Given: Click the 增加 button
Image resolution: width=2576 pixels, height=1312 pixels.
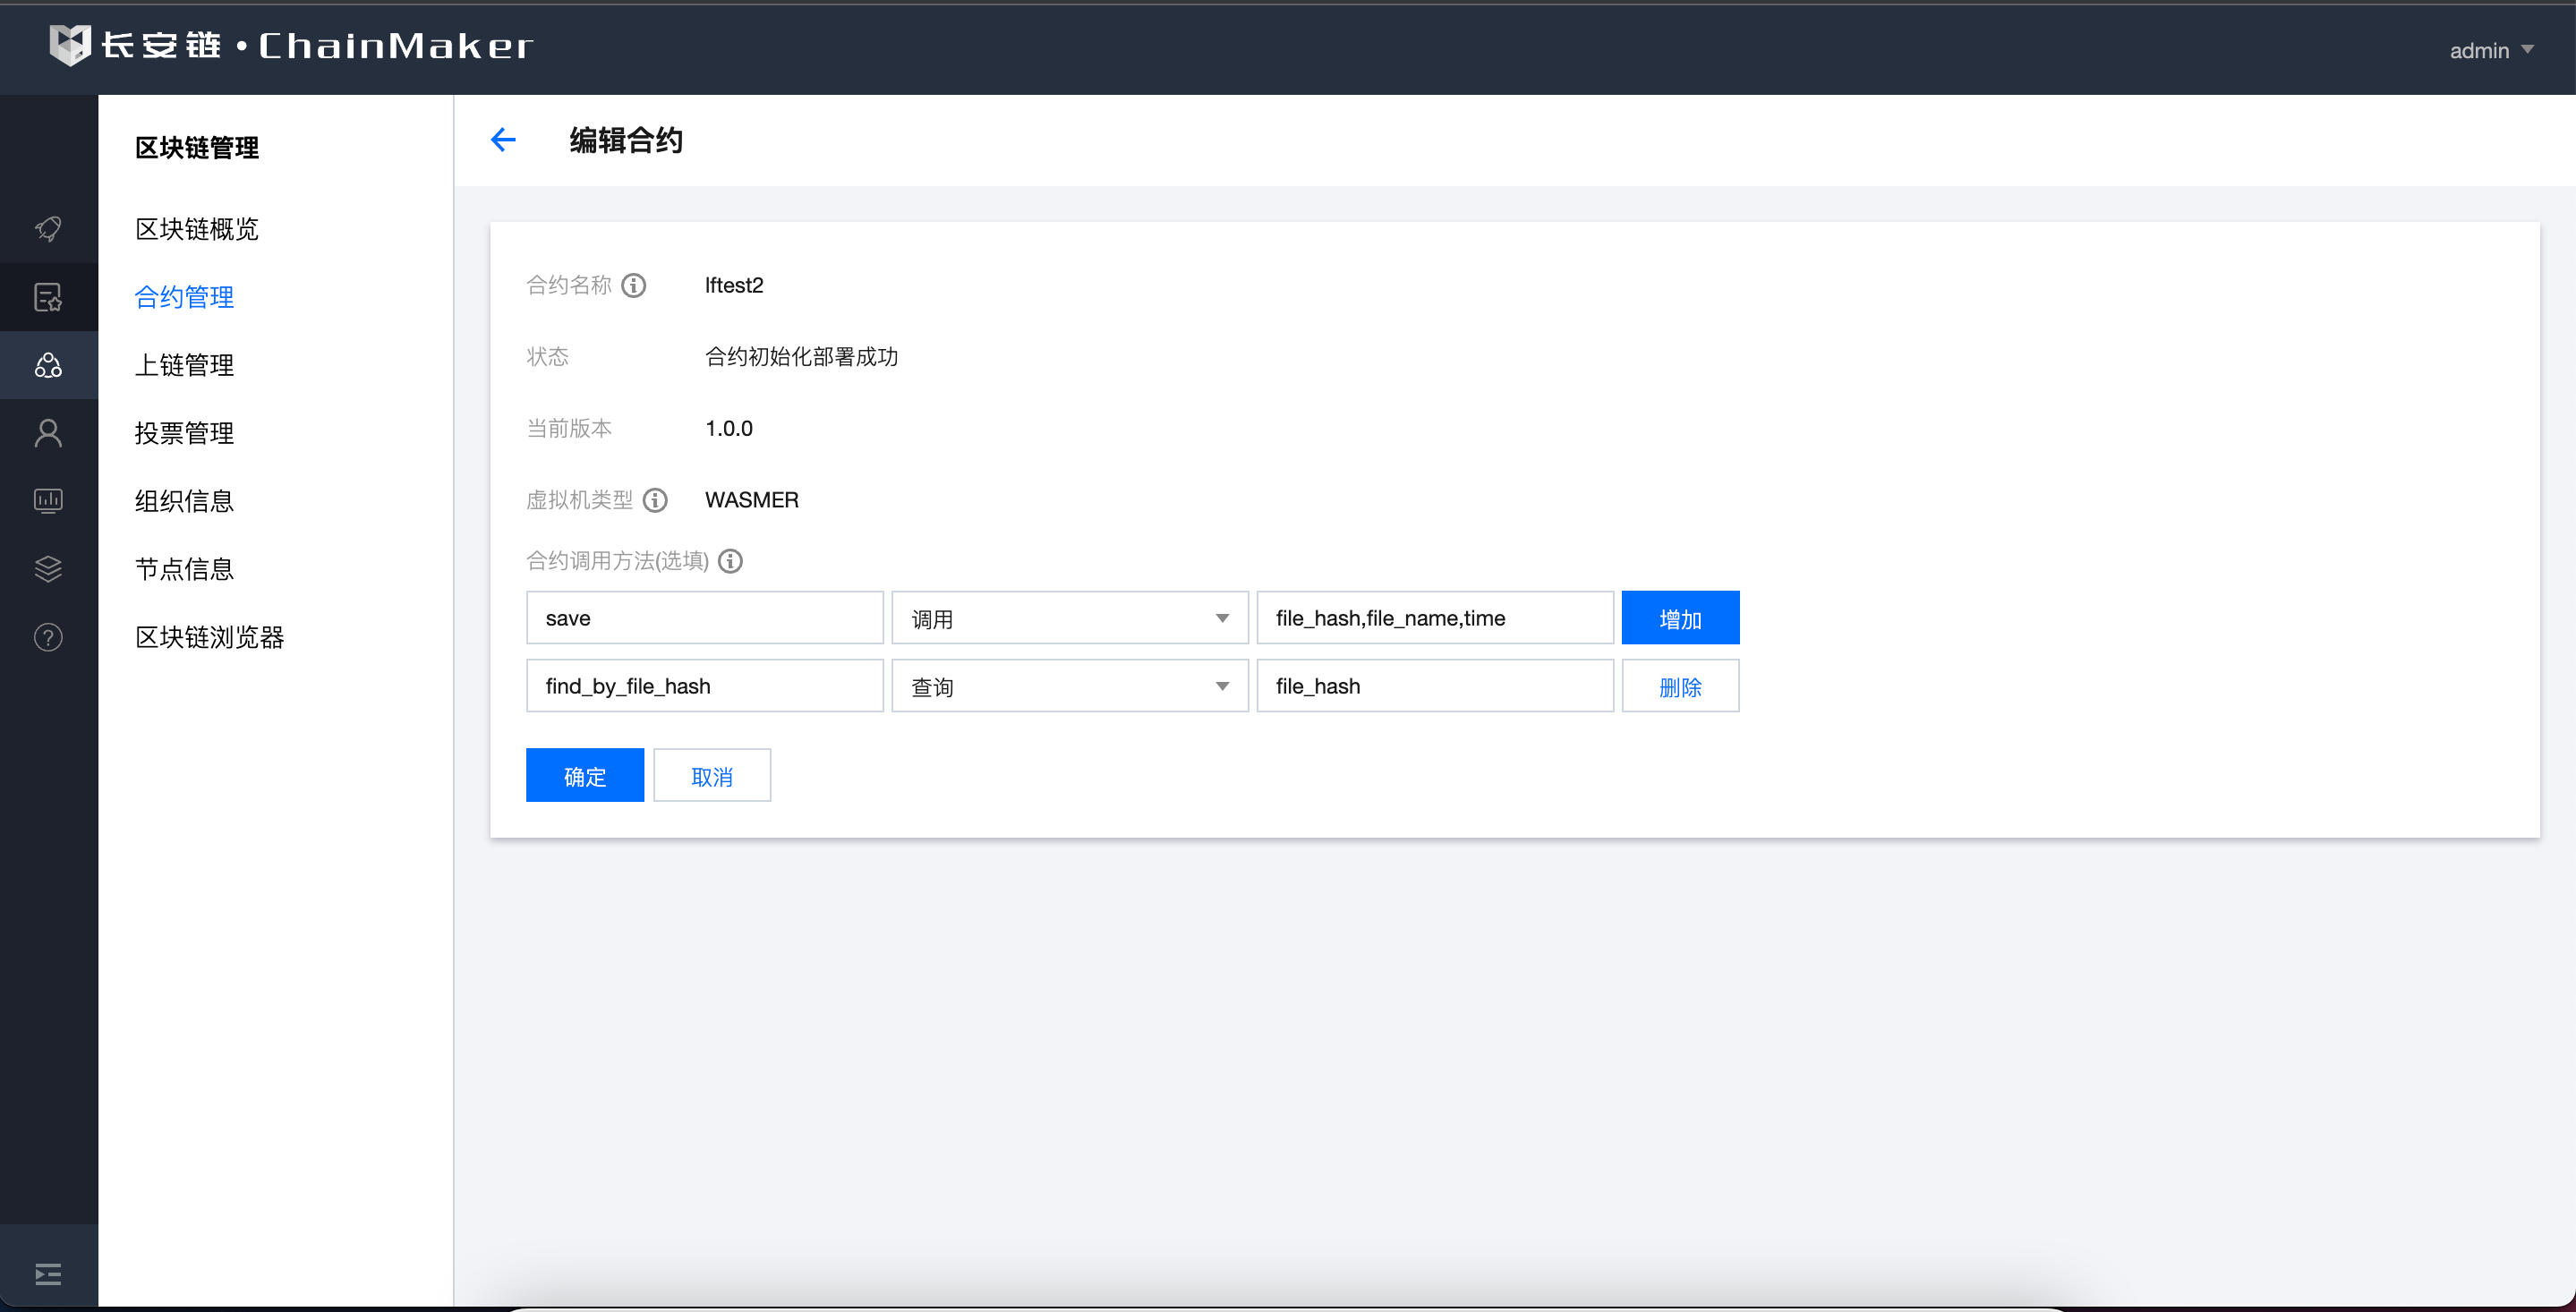Looking at the screenshot, I should click(1679, 618).
